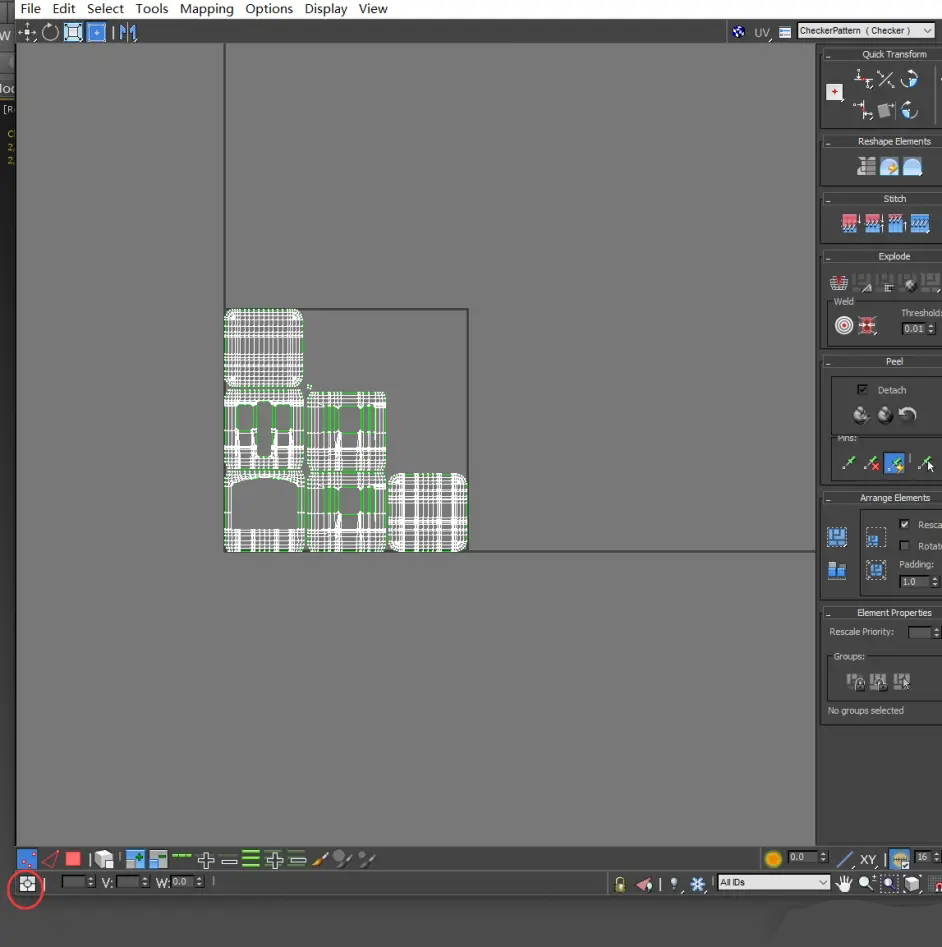Viewport: 942px width, 947px height.
Task: Select the Mirror tool in top toolbar
Action: 127,32
